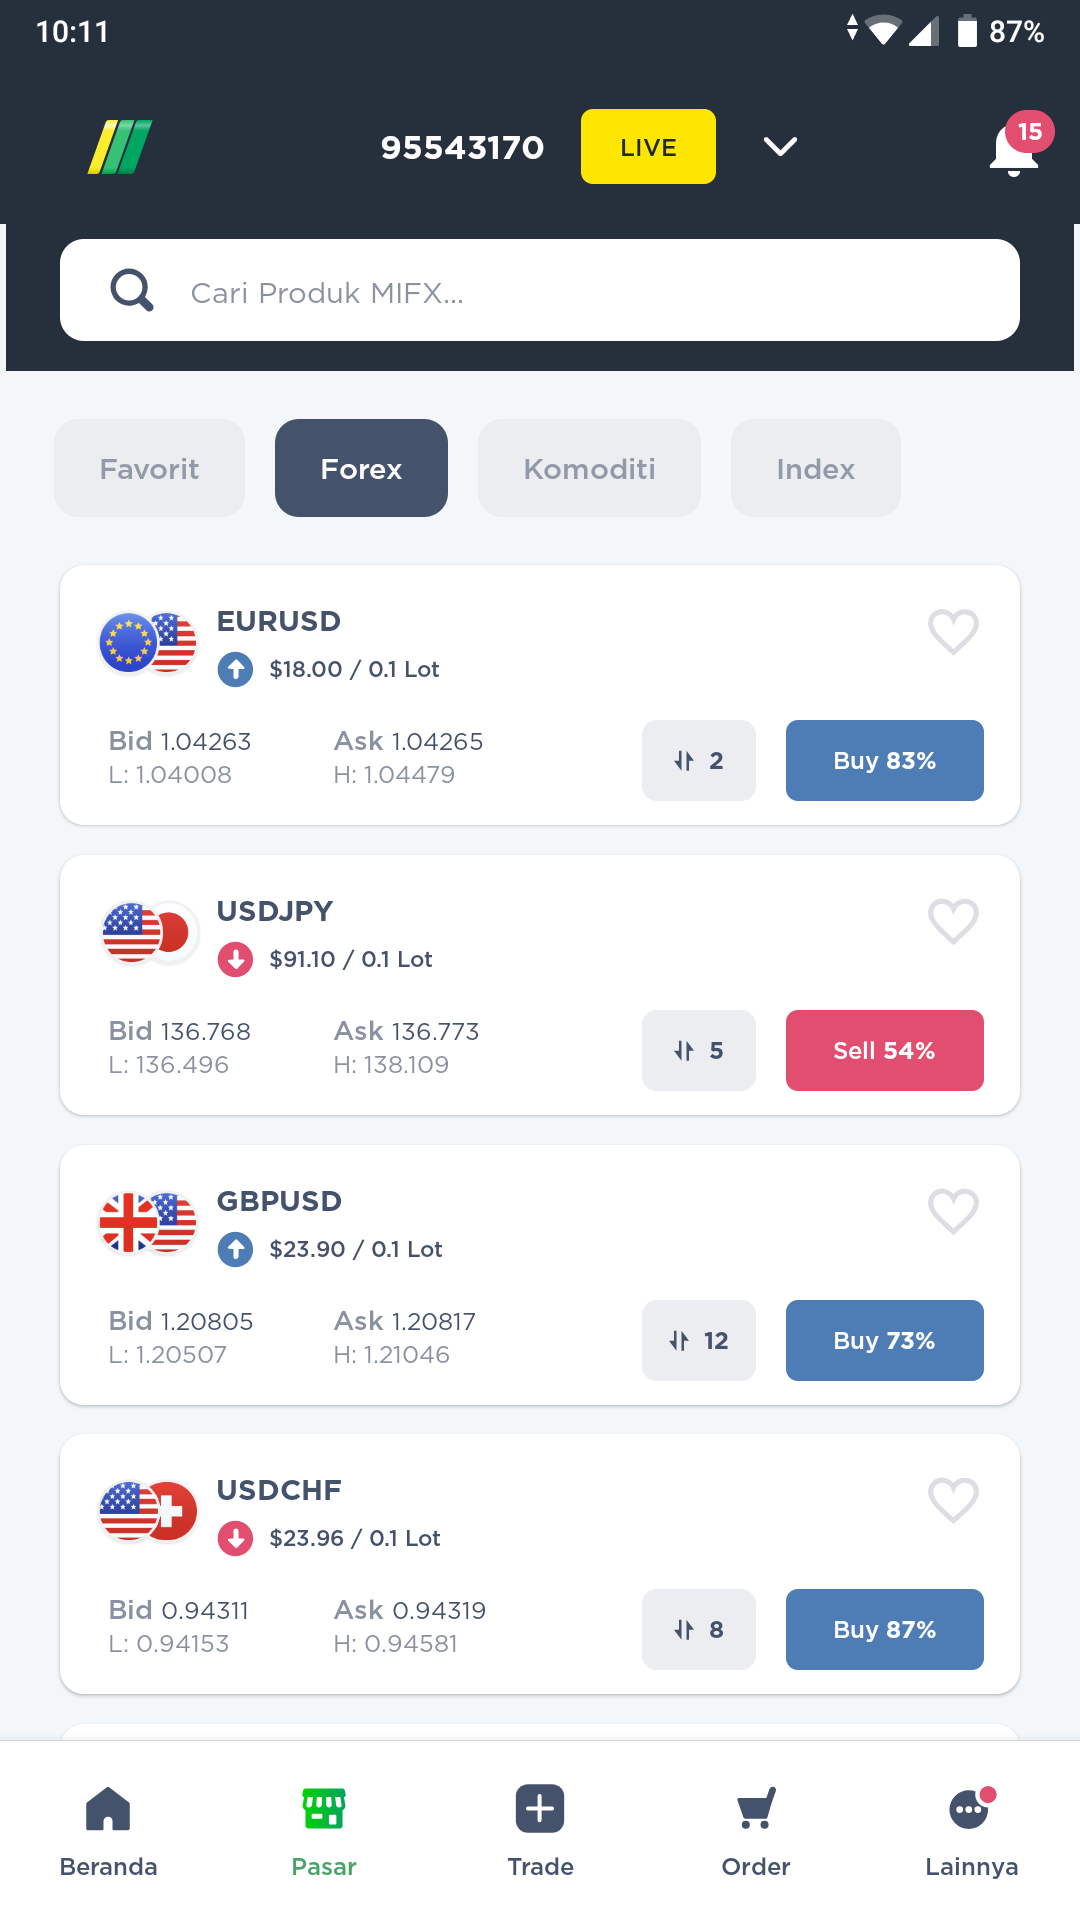Tap the search magnifier icon
Viewport: 1080px width, 1920px height.
click(132, 290)
